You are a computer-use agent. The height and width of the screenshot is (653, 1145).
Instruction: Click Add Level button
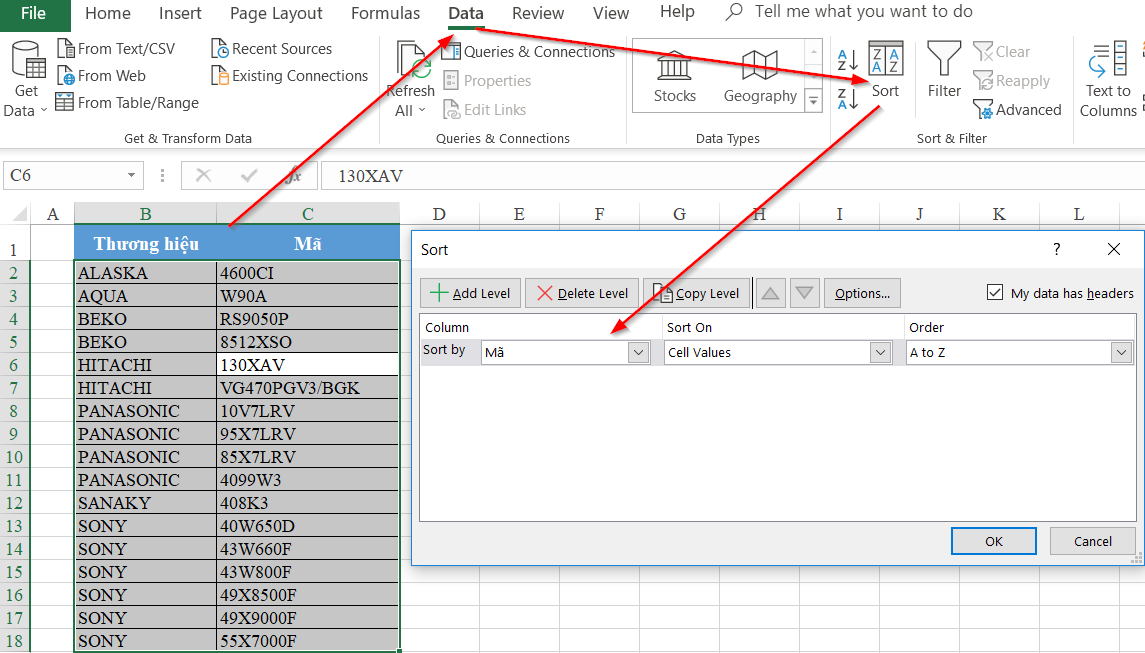click(x=470, y=293)
